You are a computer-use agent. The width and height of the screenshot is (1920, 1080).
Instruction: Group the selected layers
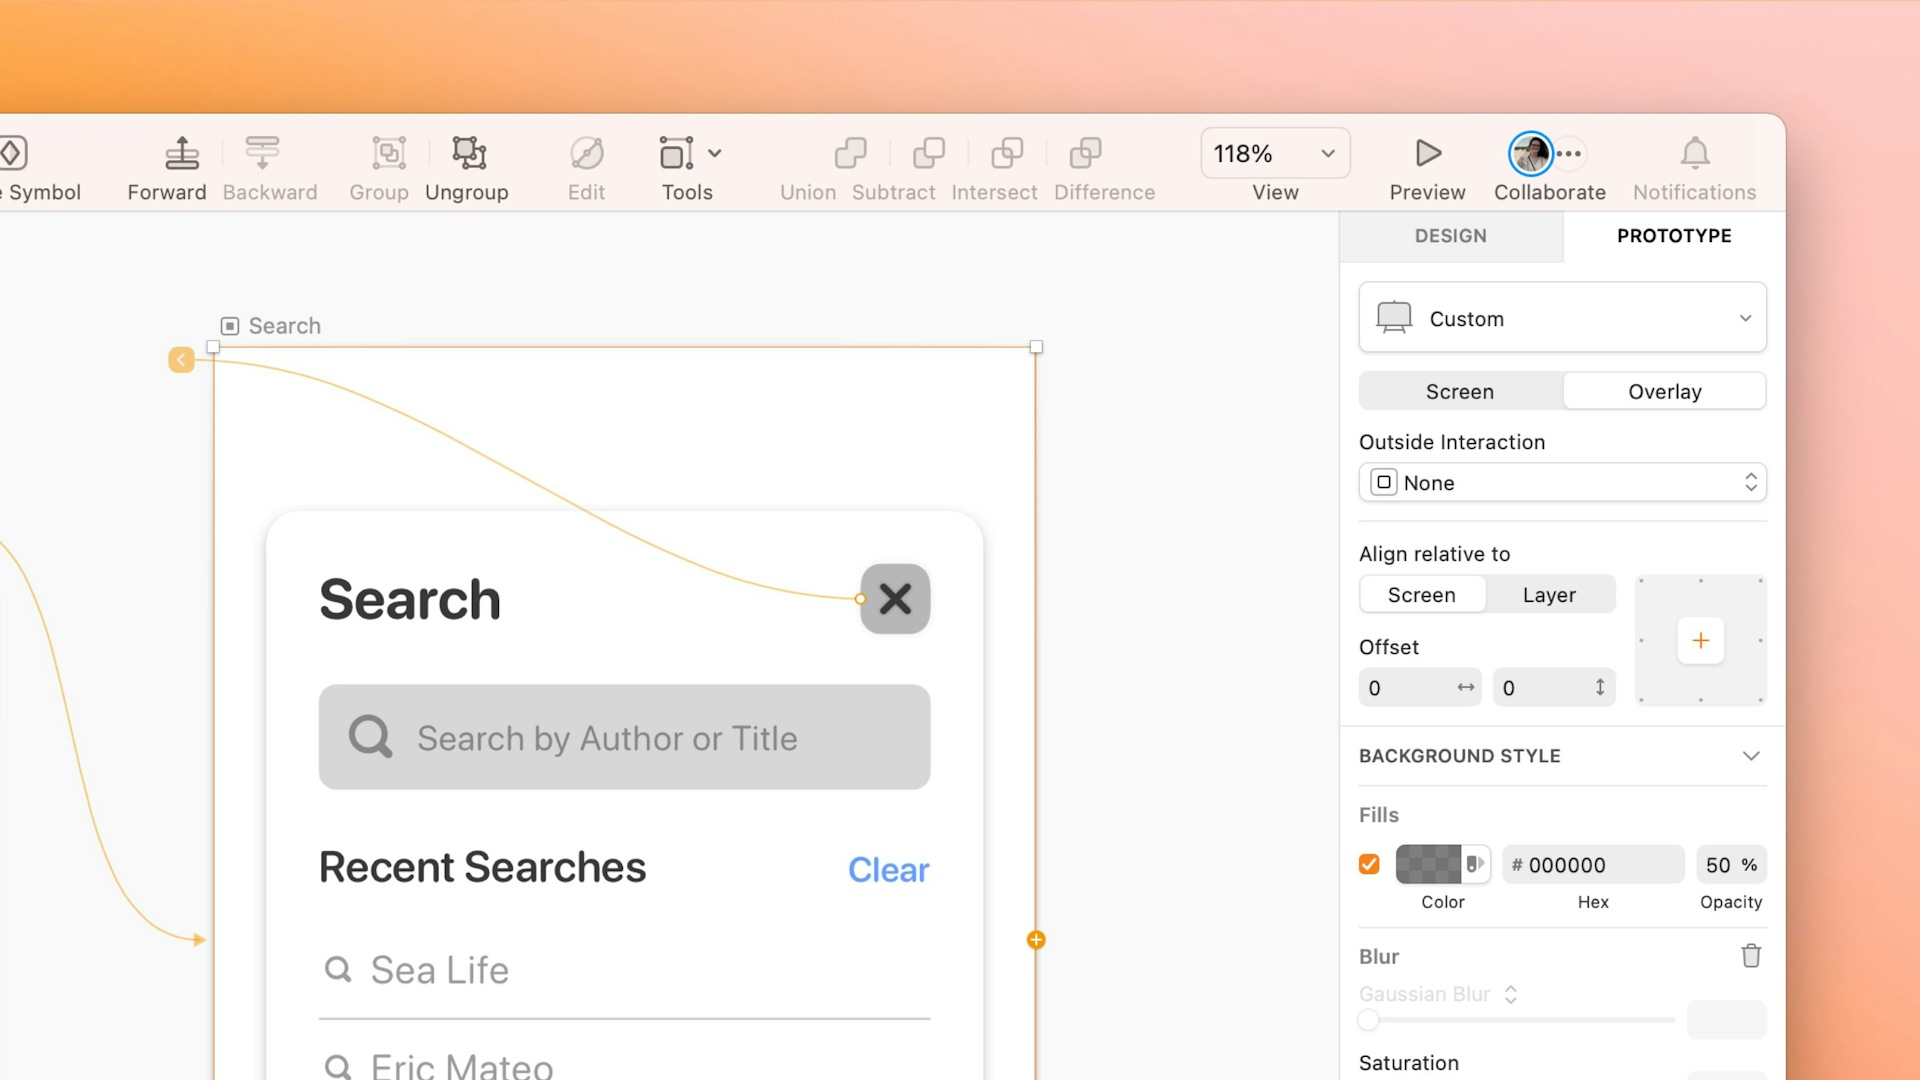[389, 165]
